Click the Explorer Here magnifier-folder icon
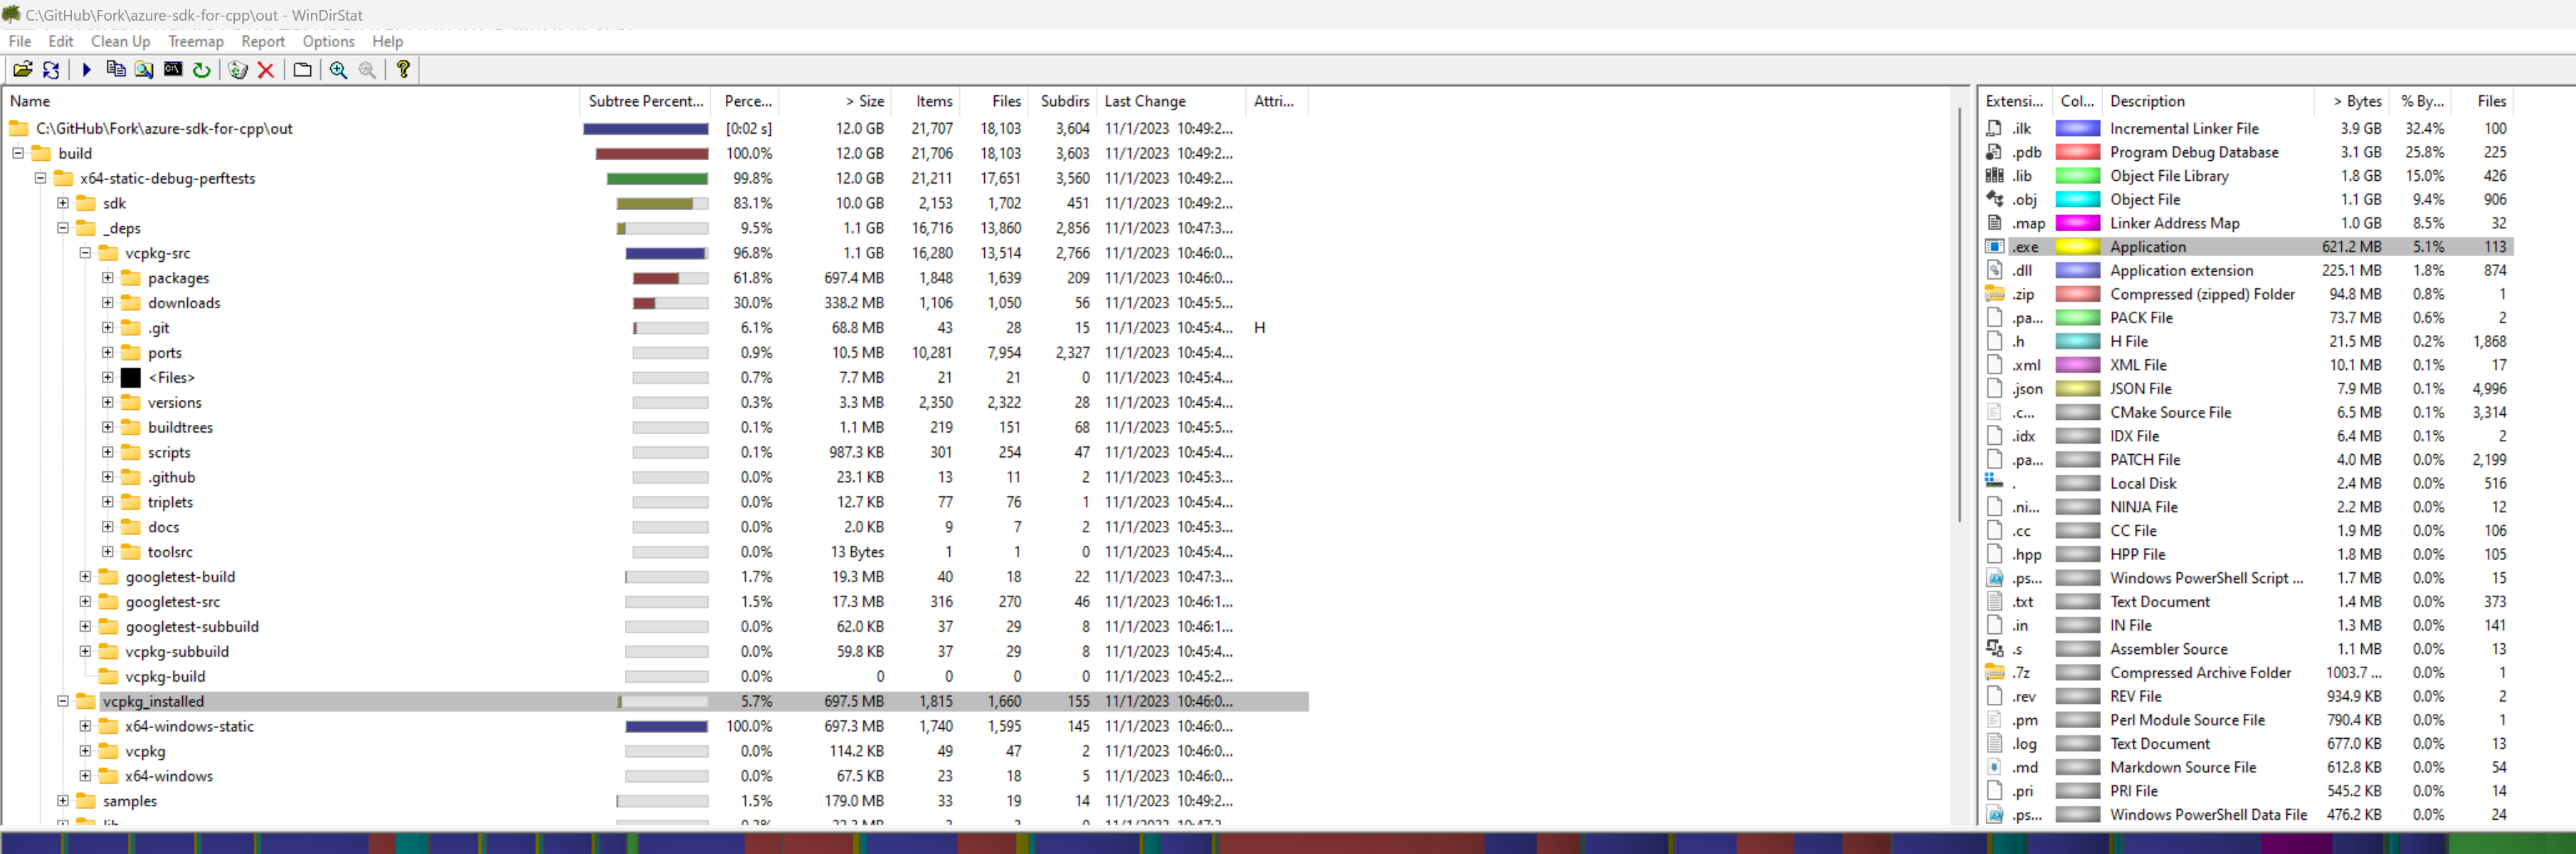 (144, 69)
